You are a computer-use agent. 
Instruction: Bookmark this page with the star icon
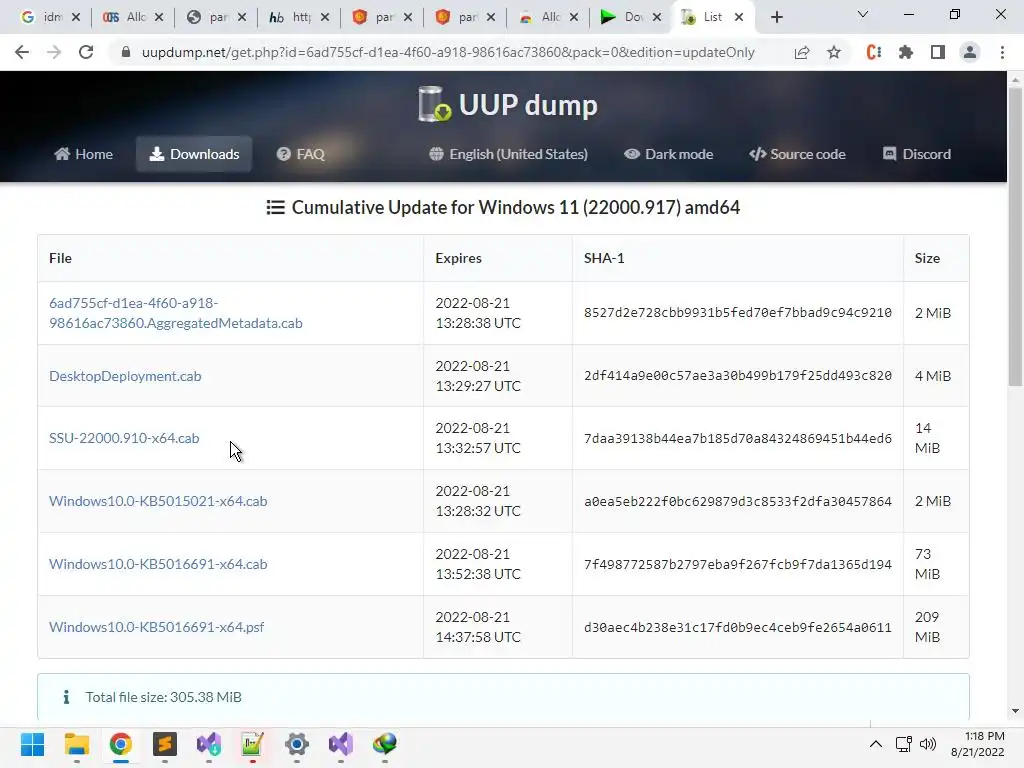(834, 52)
